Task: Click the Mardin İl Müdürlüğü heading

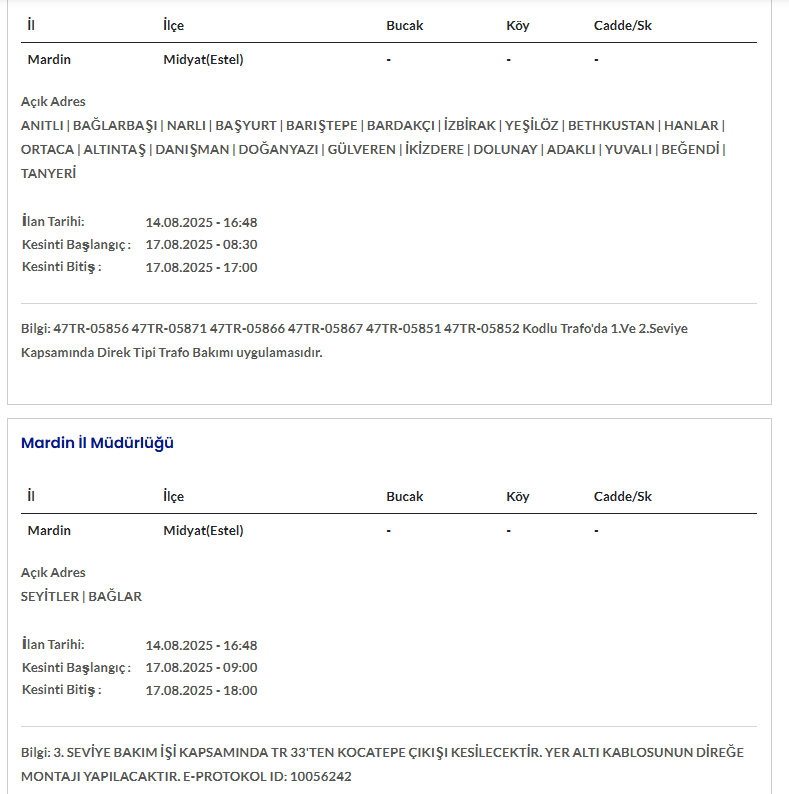Action: tap(97, 443)
